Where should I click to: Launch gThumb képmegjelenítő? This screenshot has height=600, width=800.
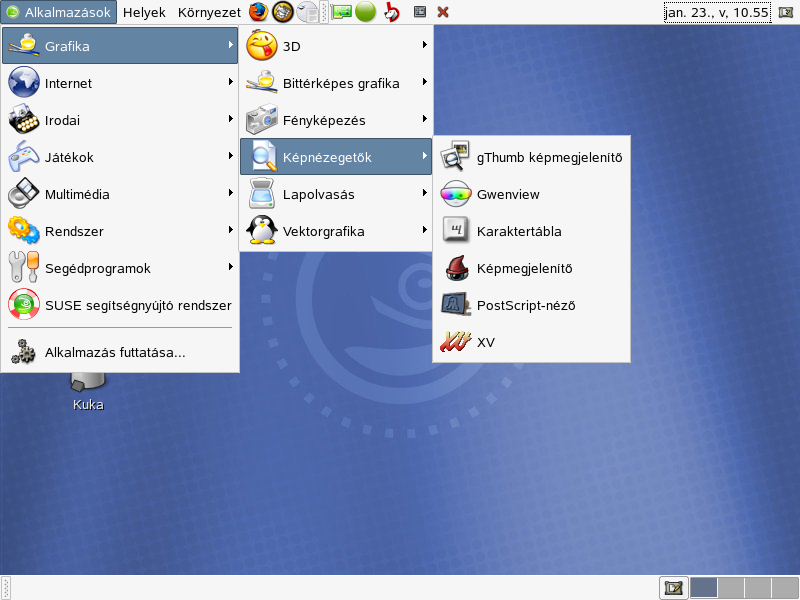tap(531, 157)
